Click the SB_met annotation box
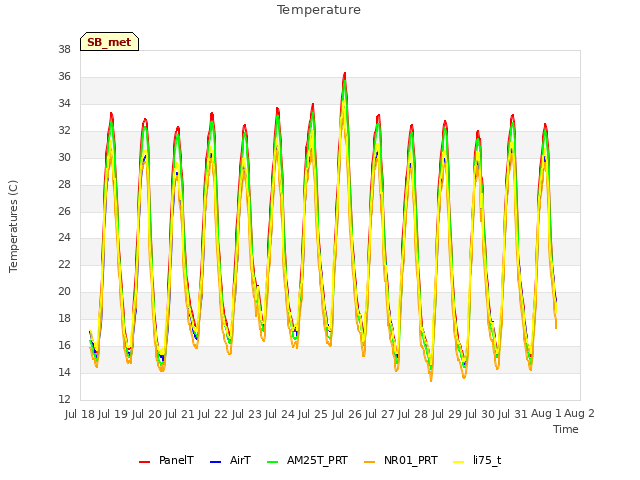Image resolution: width=640 pixels, height=480 pixels. click(x=109, y=42)
